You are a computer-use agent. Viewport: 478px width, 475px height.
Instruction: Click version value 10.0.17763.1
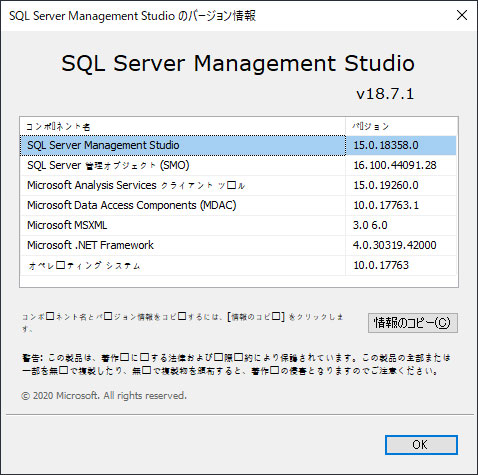(386, 205)
